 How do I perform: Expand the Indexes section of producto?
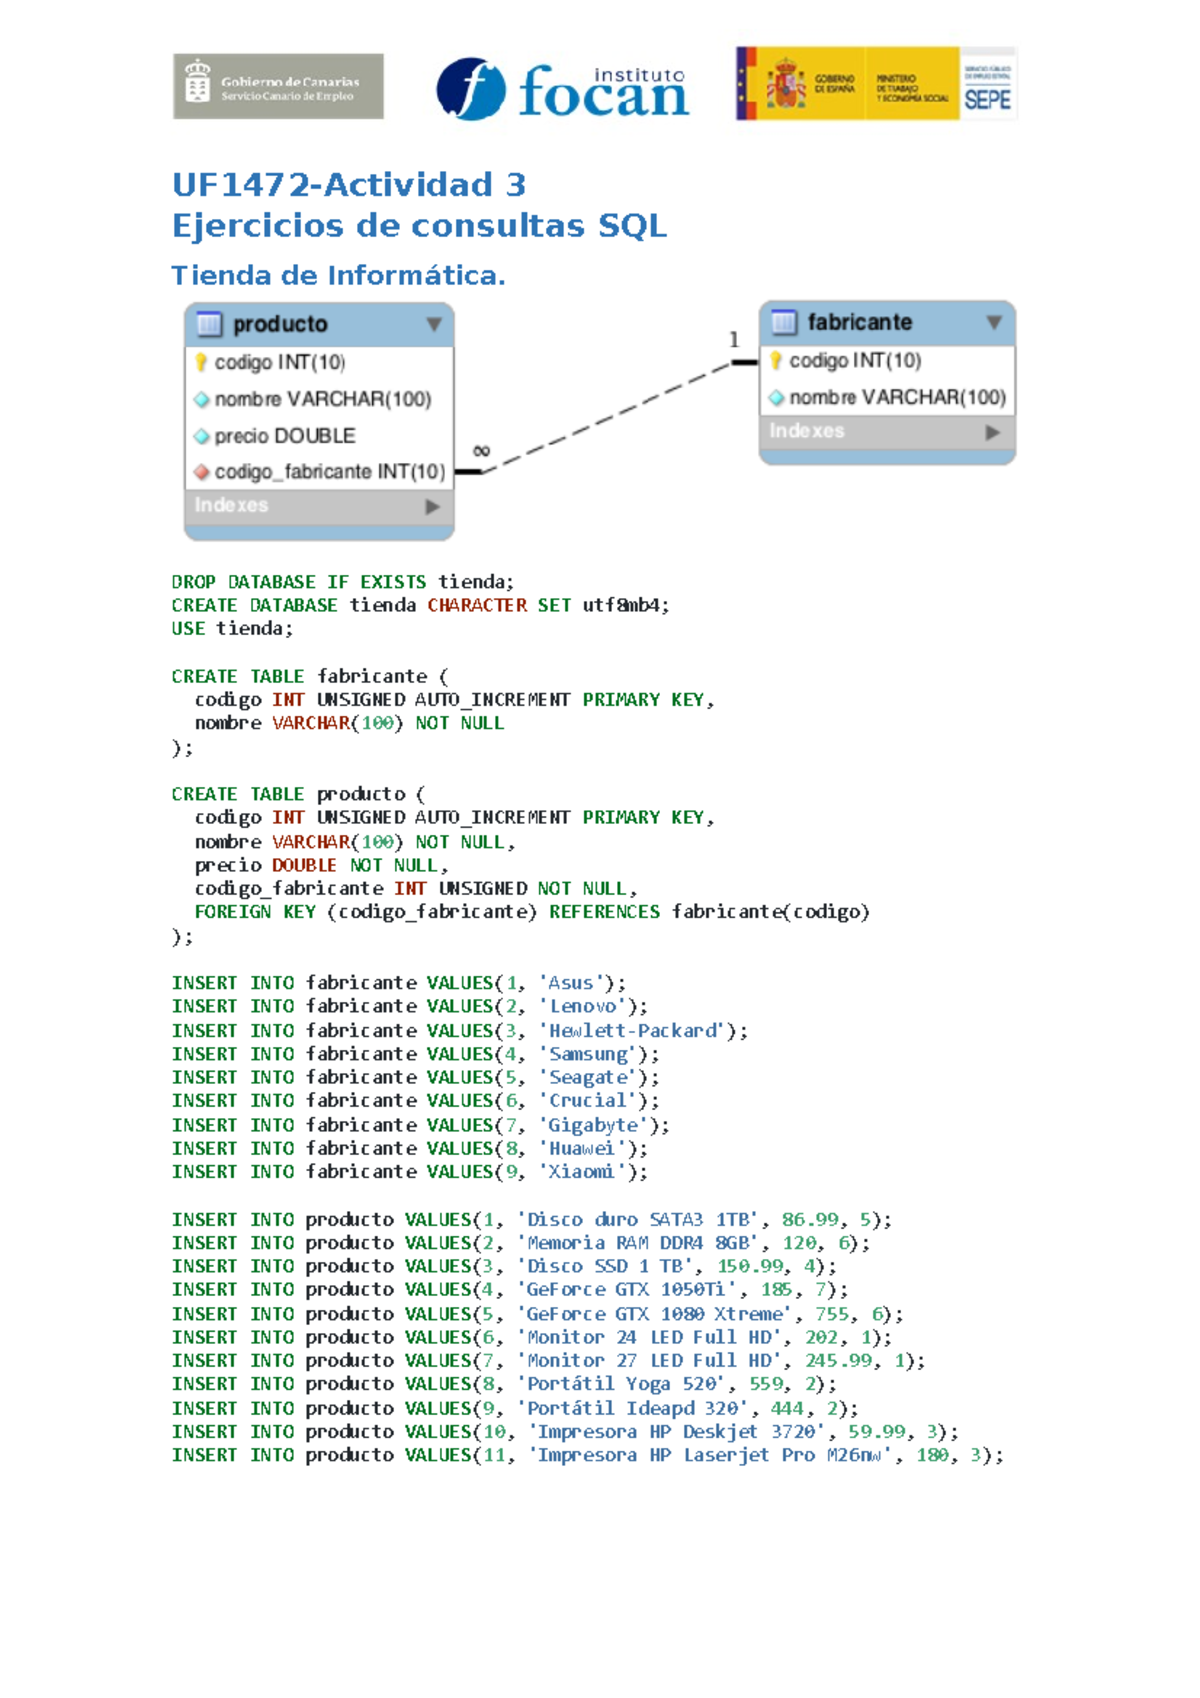point(432,506)
